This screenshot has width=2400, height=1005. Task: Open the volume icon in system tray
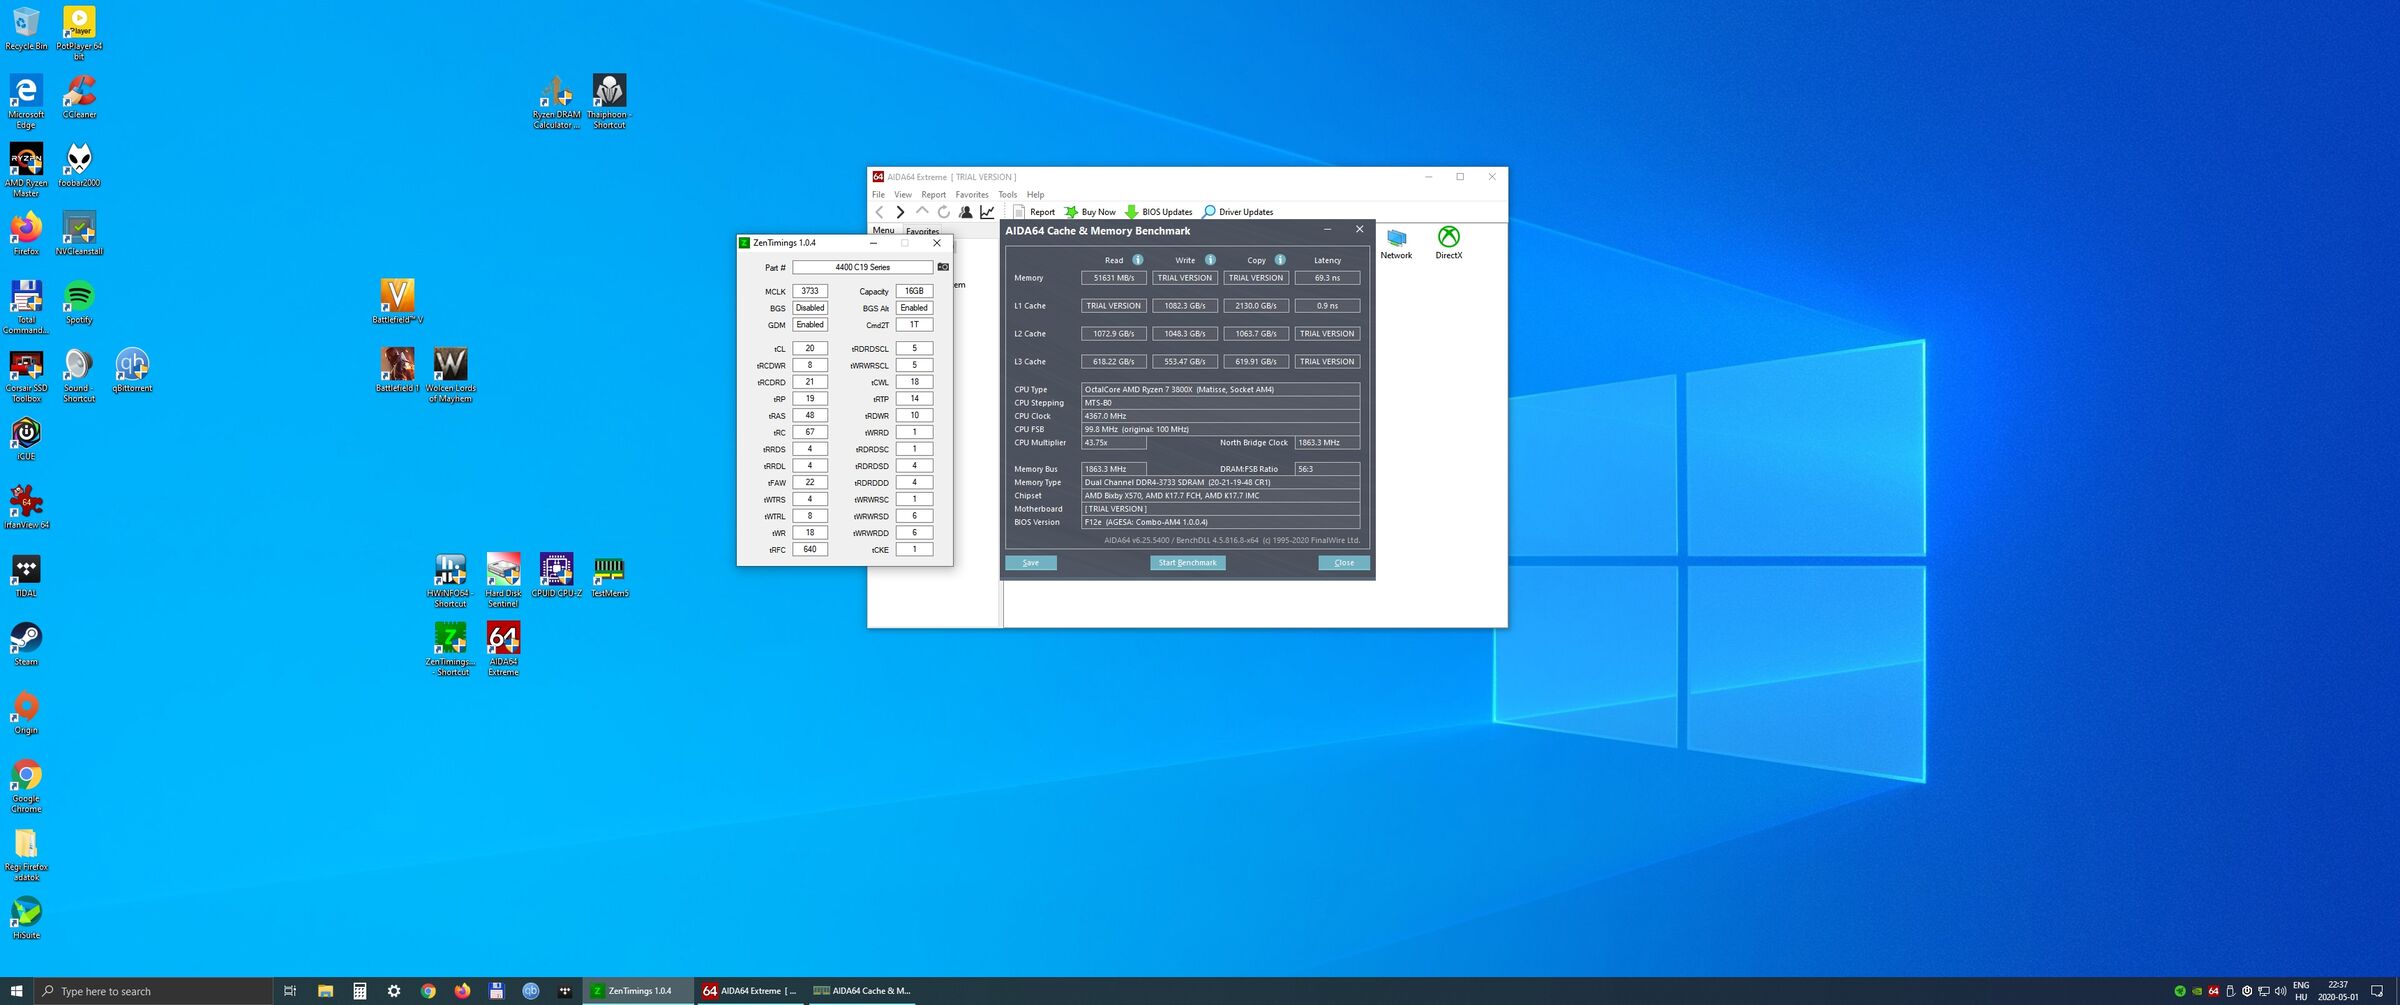pyautogui.click(x=2280, y=991)
